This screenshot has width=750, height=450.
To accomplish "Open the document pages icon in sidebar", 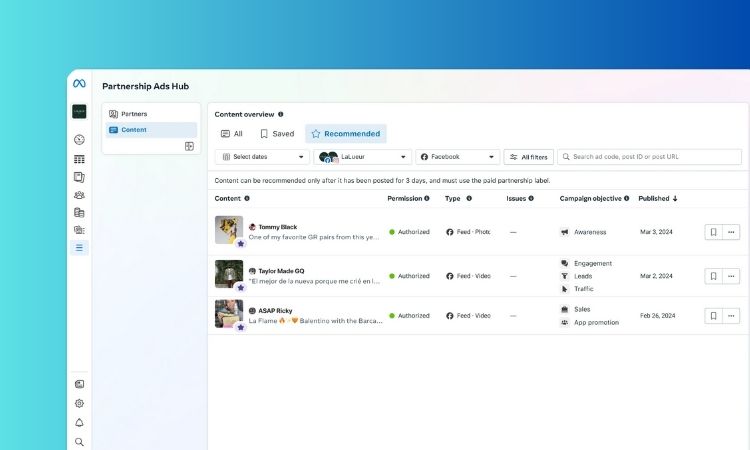I will [x=79, y=177].
